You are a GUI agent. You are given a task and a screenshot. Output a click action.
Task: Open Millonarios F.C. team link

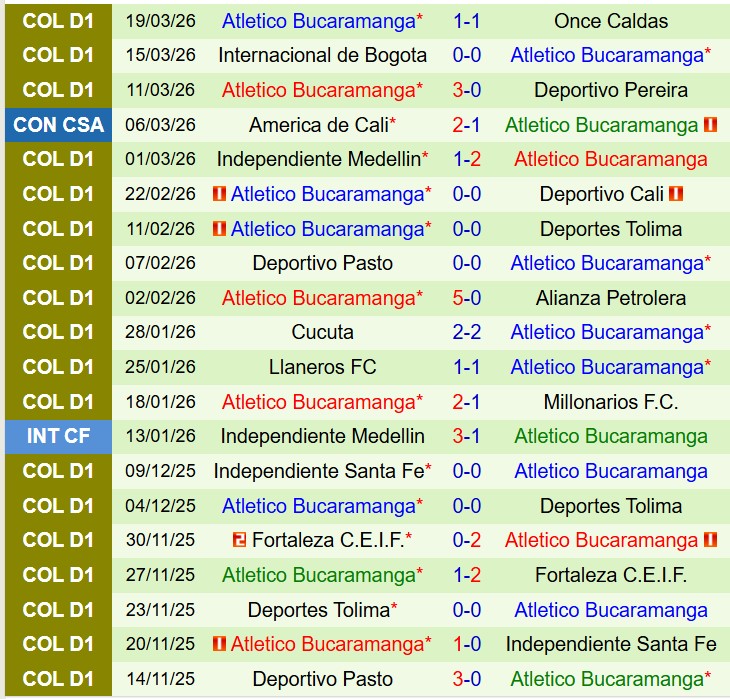click(x=610, y=402)
